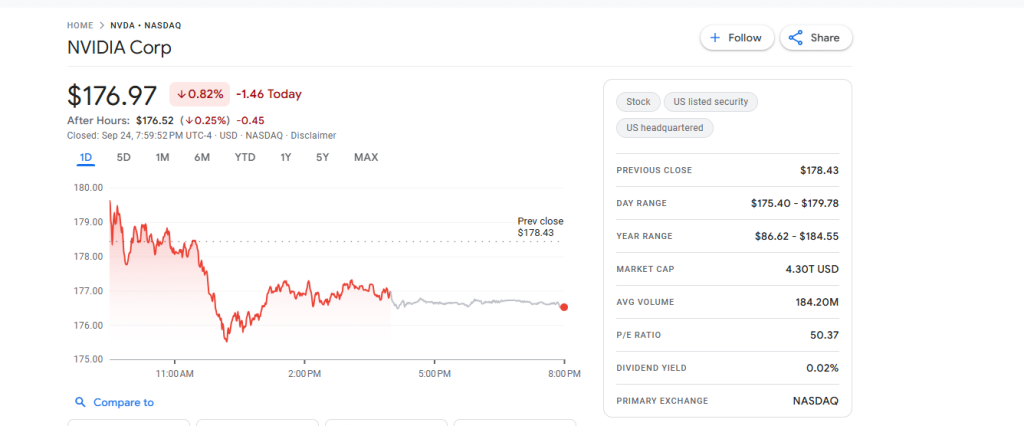Click the Prev close label on chart
This screenshot has width=1024, height=426.
[540, 221]
